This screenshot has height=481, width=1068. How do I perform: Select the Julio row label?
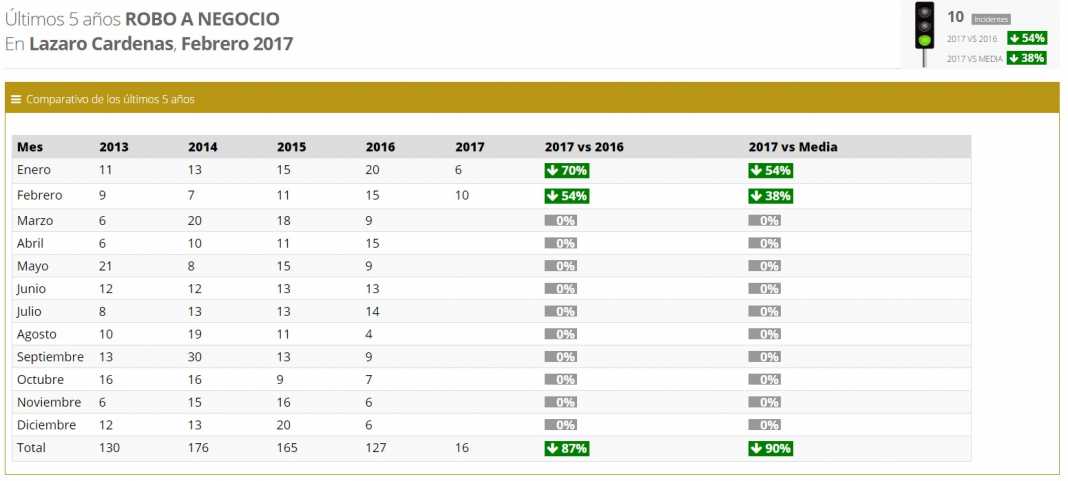click(x=29, y=311)
